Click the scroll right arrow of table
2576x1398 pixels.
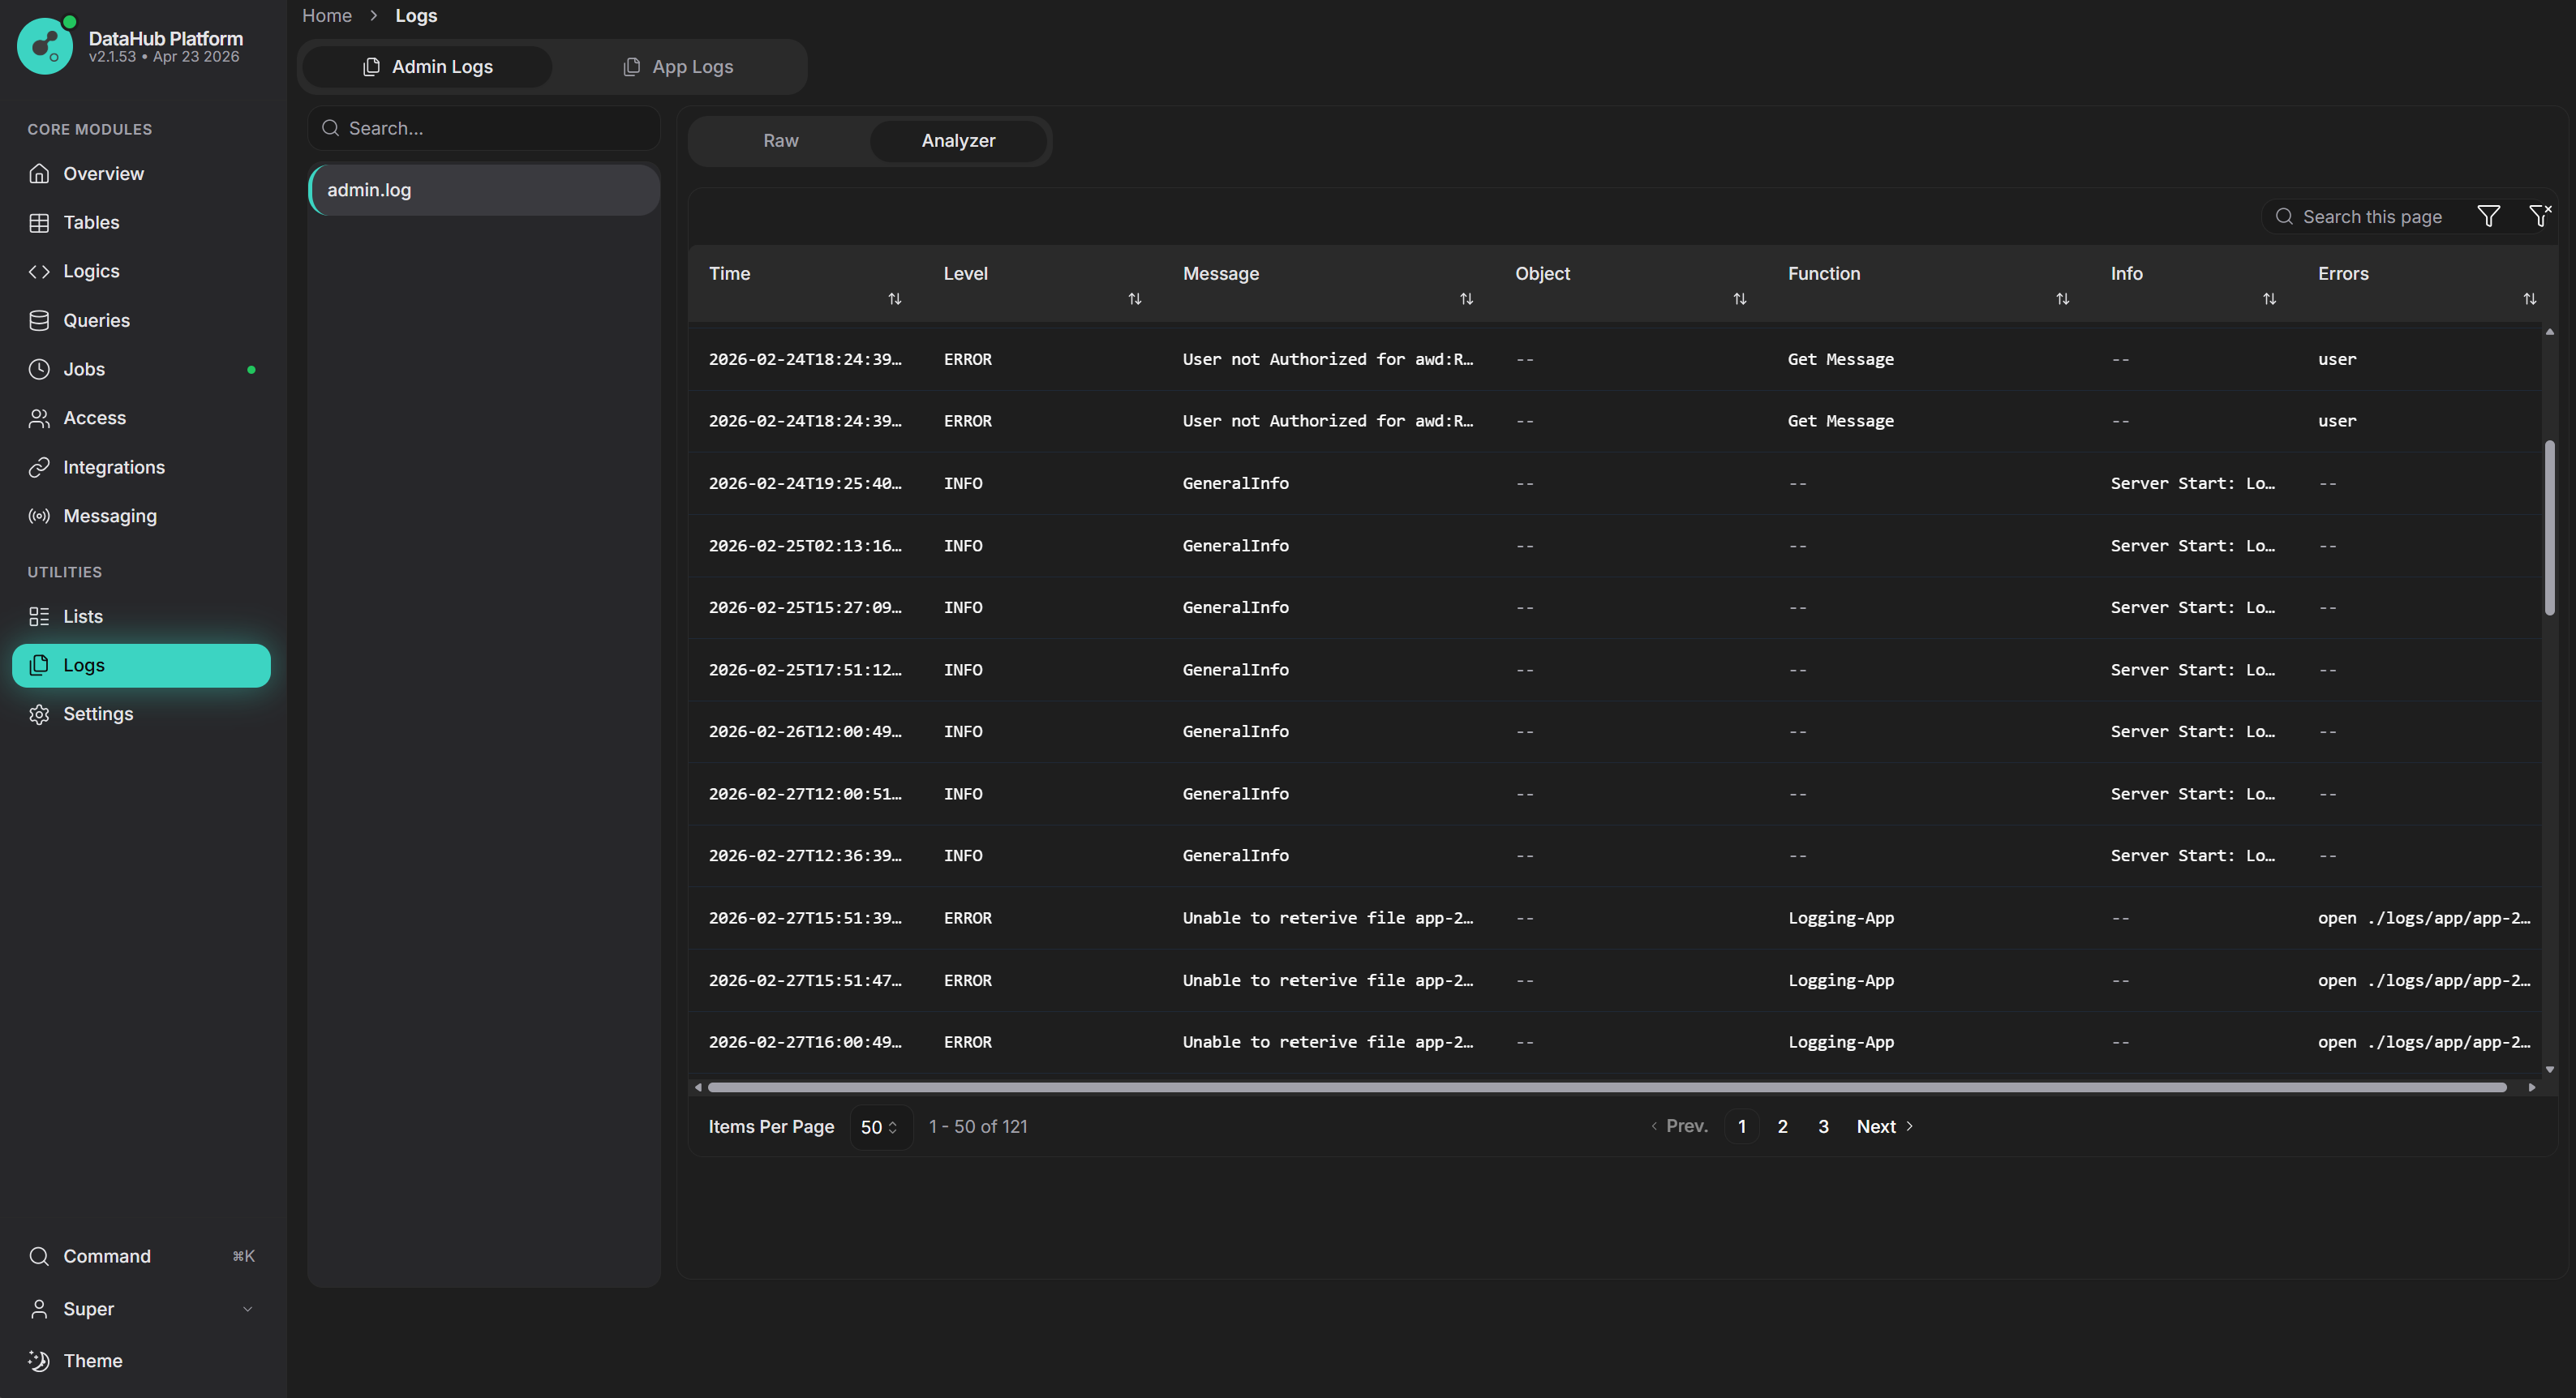2532,1087
